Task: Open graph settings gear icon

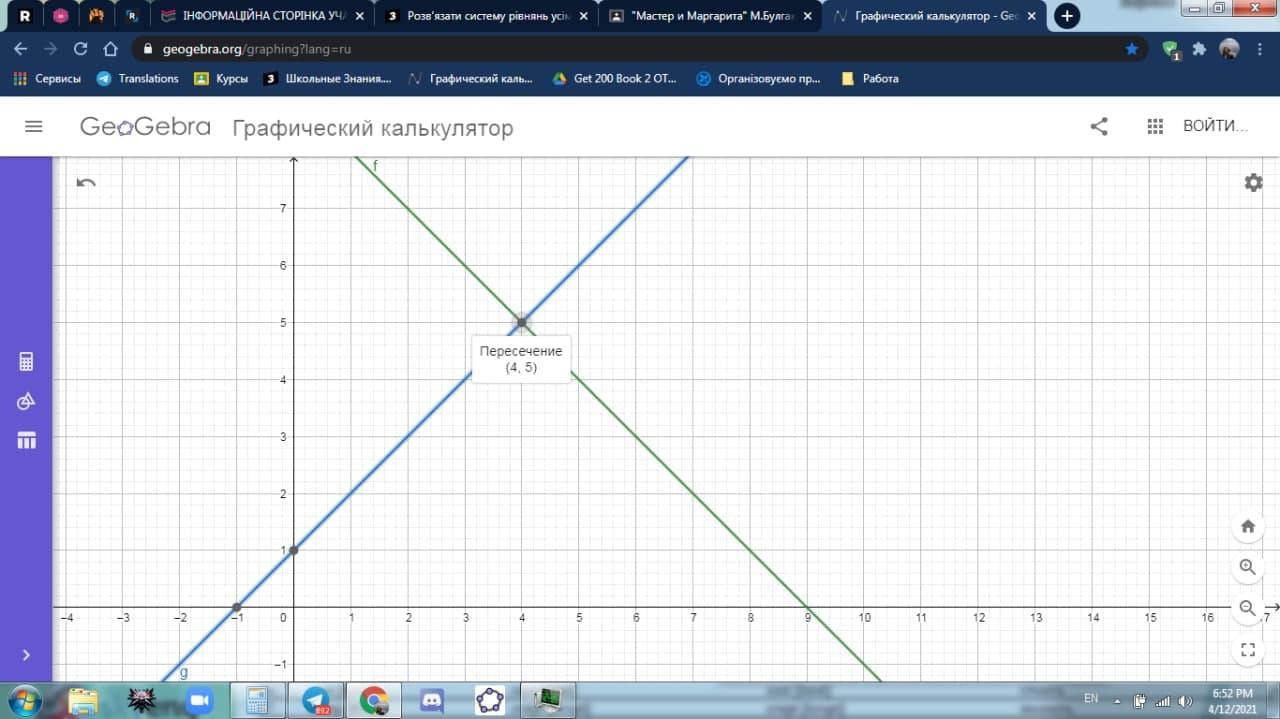Action: coord(1253,182)
